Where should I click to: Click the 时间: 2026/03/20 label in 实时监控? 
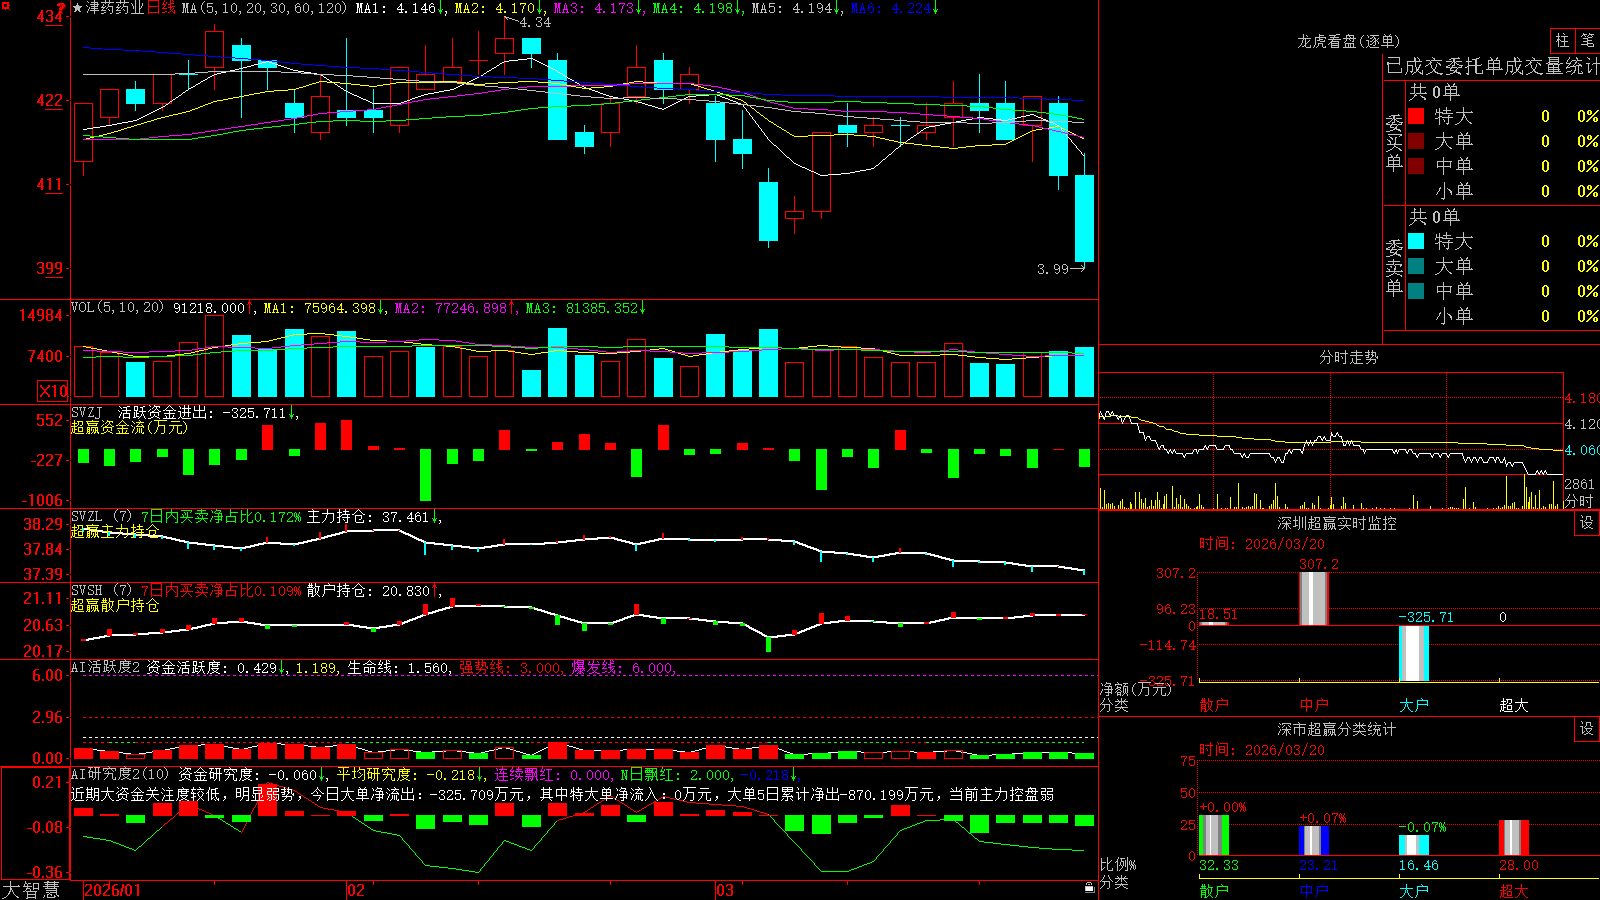tap(1262, 544)
